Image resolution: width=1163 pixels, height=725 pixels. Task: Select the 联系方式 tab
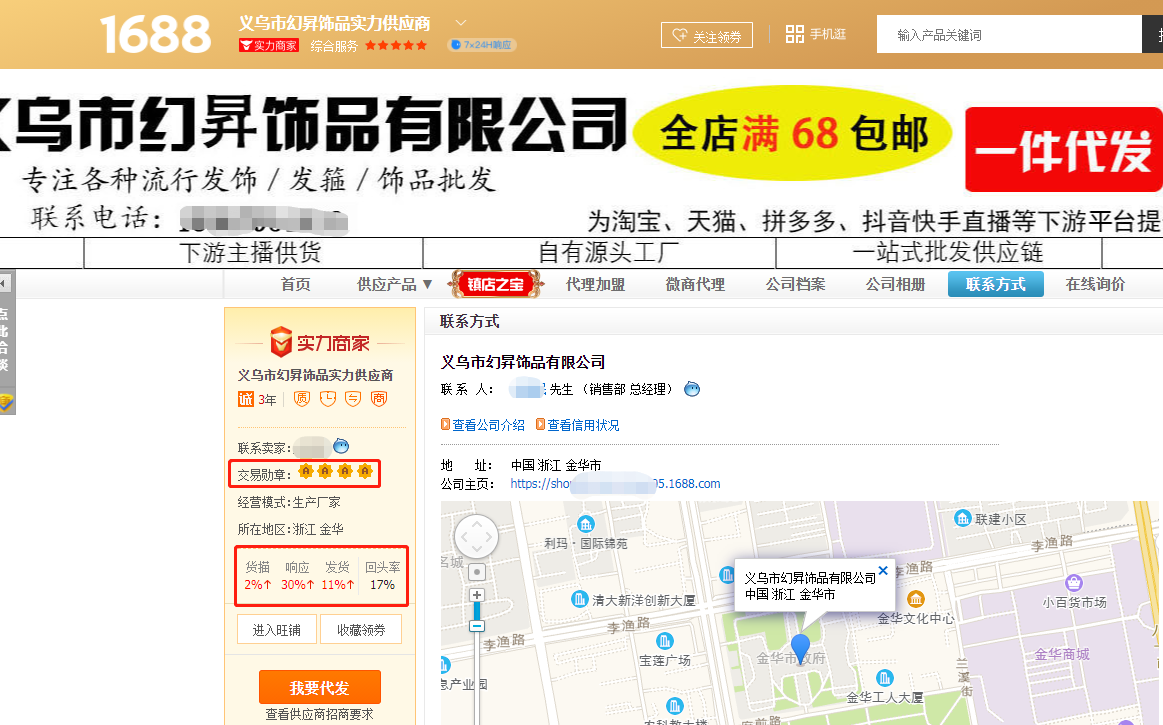995,284
